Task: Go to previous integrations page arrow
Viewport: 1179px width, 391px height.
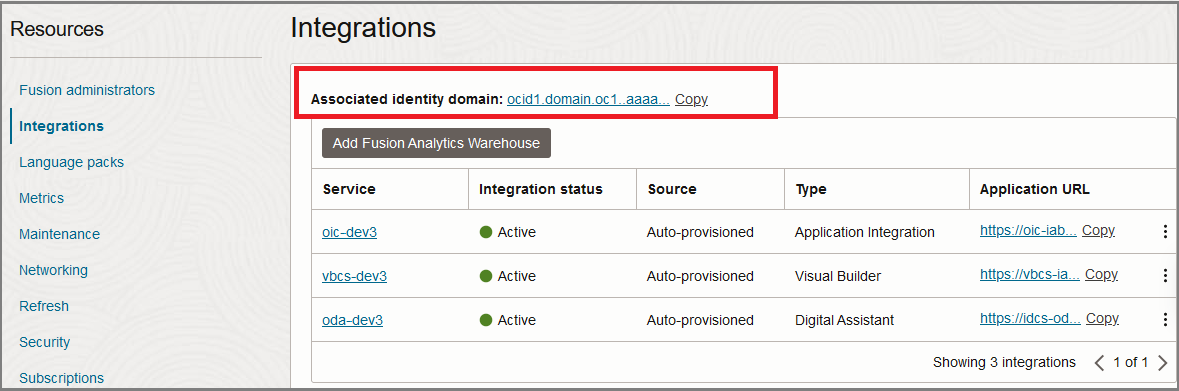Action: [x=1099, y=362]
